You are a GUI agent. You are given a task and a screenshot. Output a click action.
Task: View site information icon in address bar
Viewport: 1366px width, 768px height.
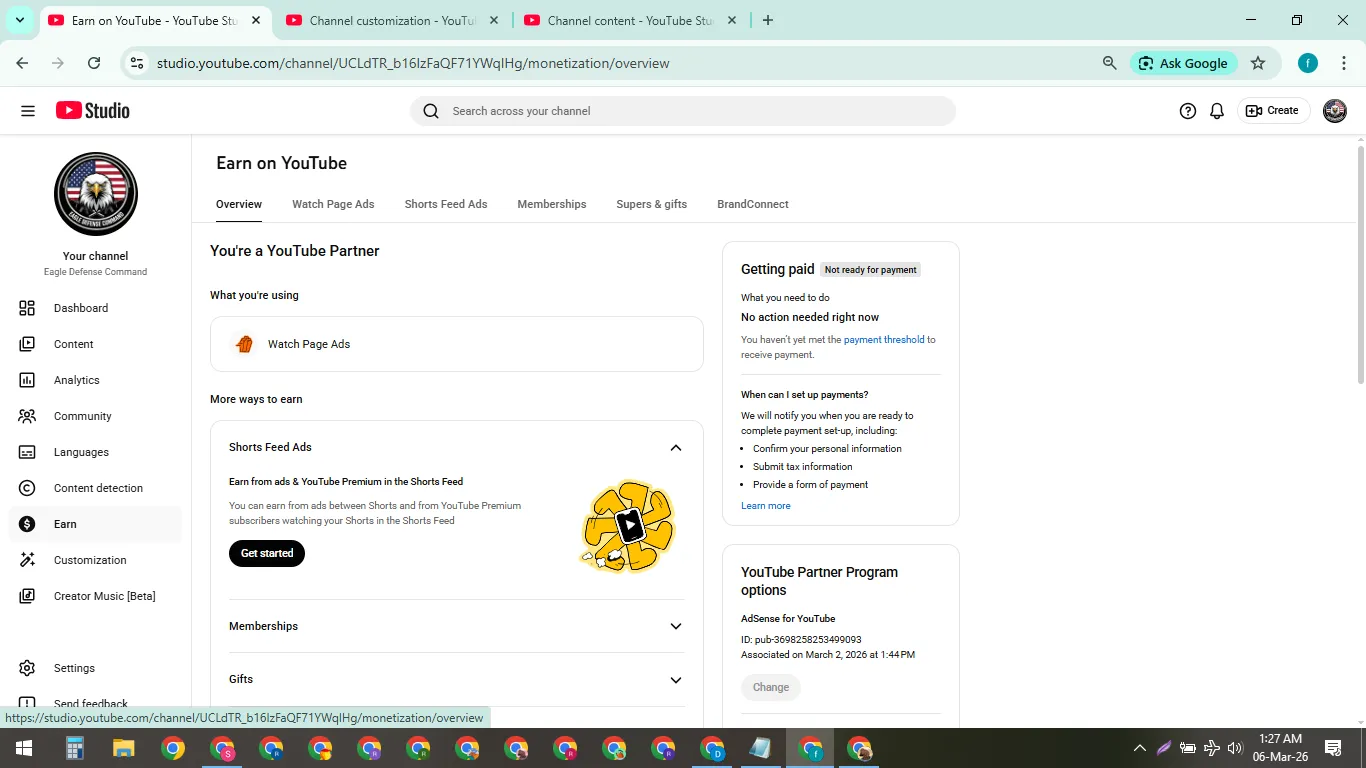[137, 63]
